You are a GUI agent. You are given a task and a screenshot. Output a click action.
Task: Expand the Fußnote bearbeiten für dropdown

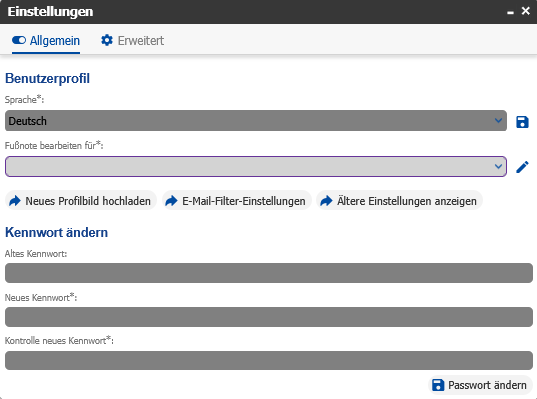[256, 166]
